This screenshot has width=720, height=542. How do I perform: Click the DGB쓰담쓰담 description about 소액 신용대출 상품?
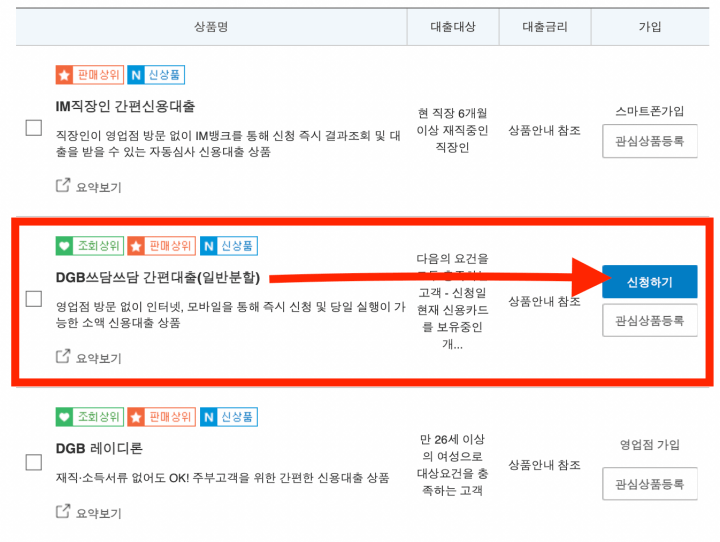click(x=230, y=315)
